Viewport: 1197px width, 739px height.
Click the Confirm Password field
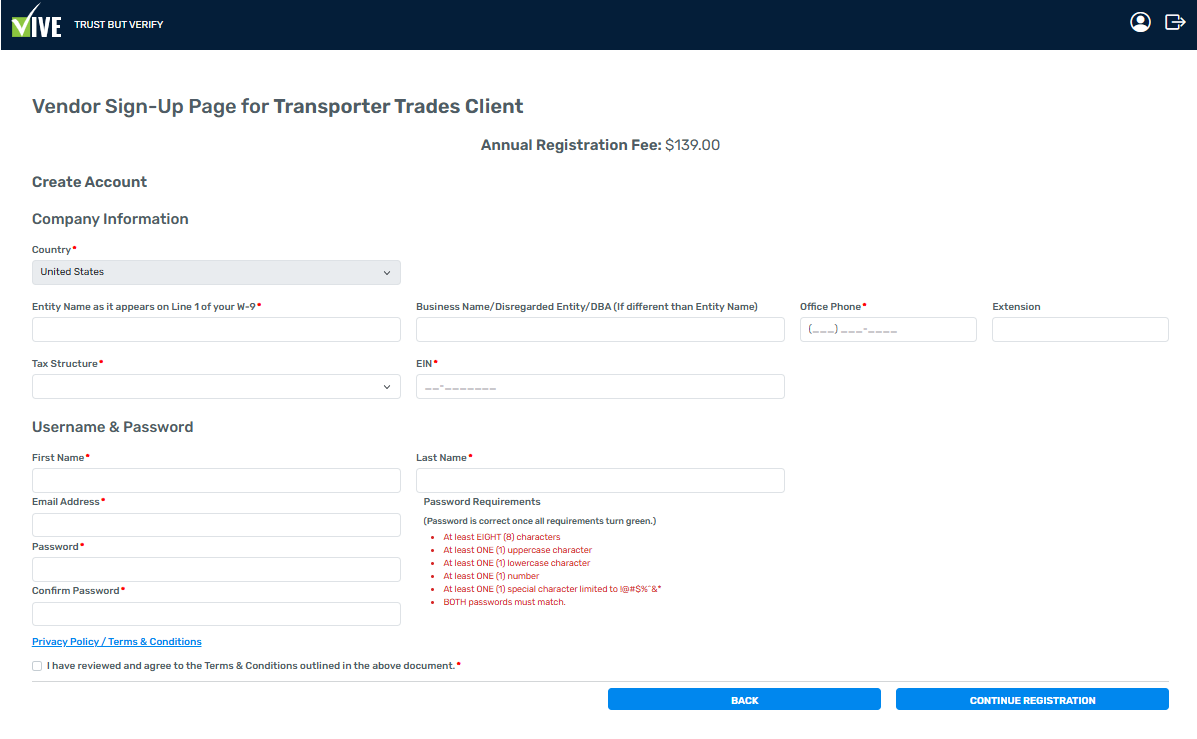216,614
